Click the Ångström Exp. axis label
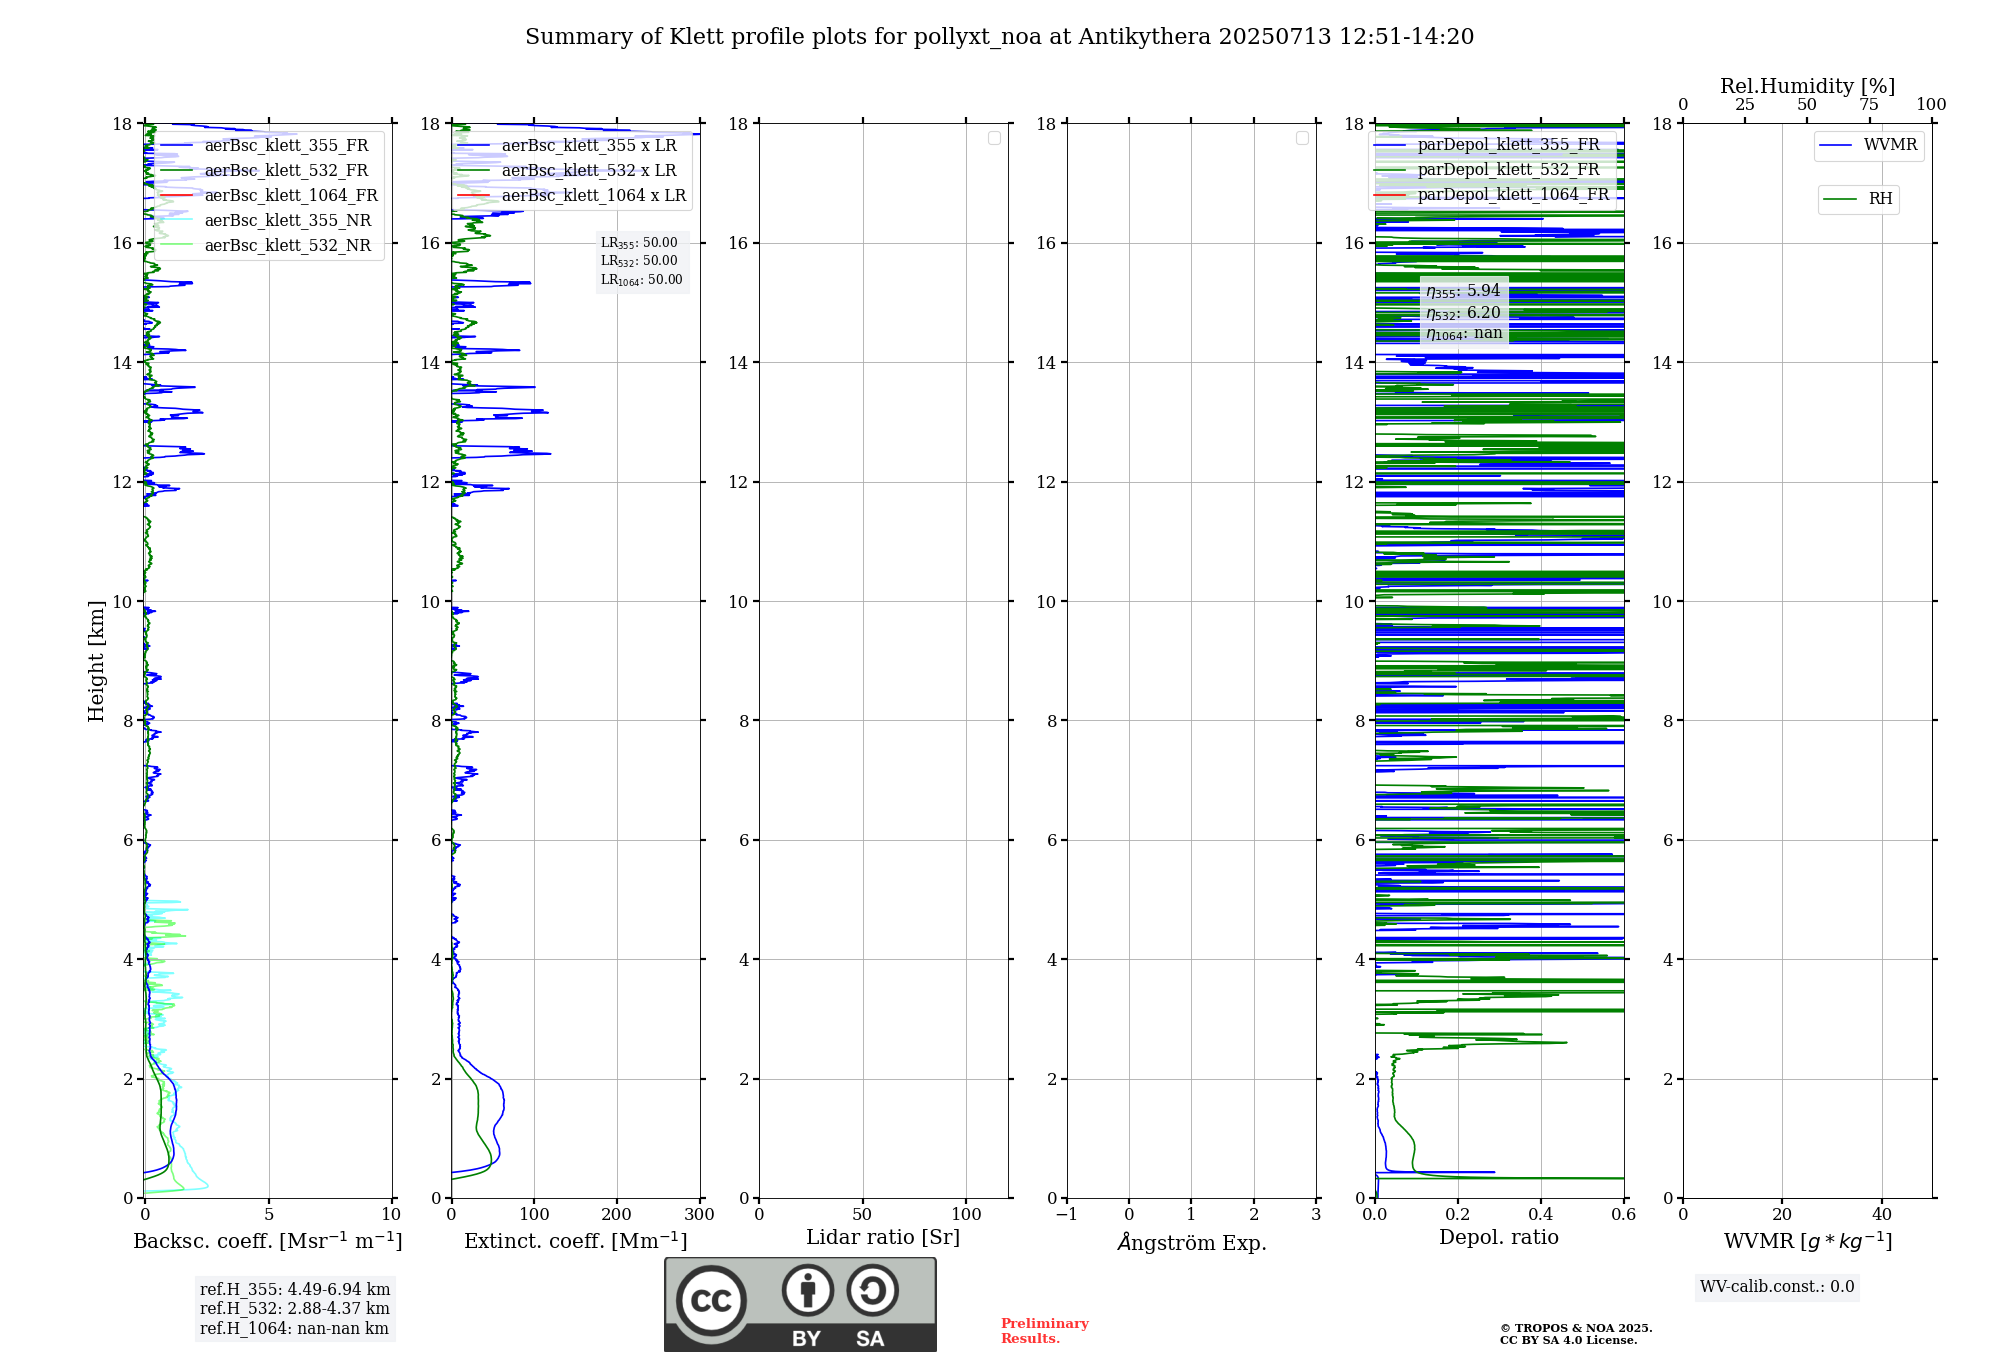The width and height of the screenshot is (2000, 1360). pyautogui.click(x=1192, y=1242)
